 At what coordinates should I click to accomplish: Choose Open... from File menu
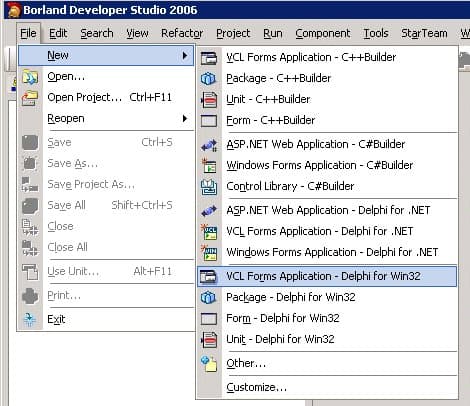pyautogui.click(x=106, y=77)
